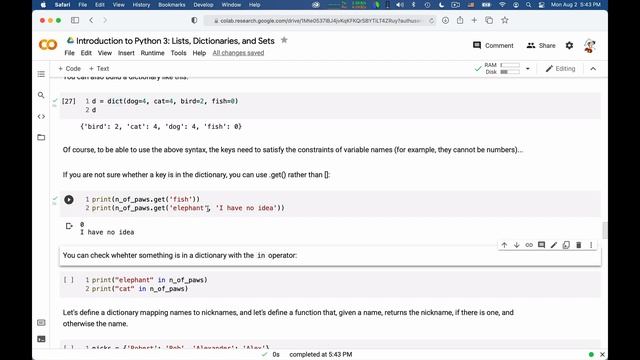Click the notebook vertical scrollbar thumb
Viewport: 640px width, 360px height.
(604, 230)
